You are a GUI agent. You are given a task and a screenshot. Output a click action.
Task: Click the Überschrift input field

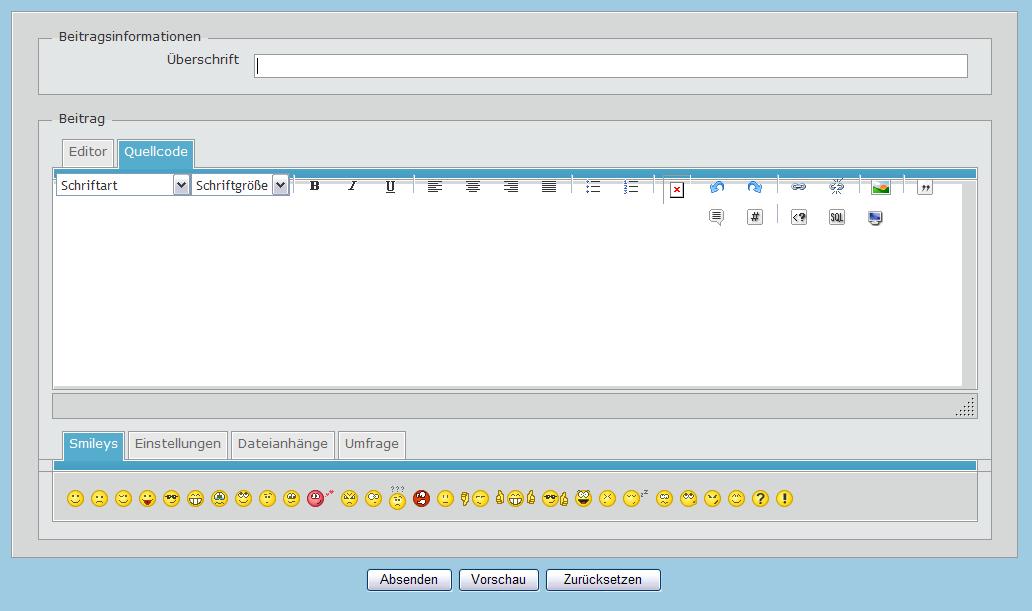click(610, 66)
